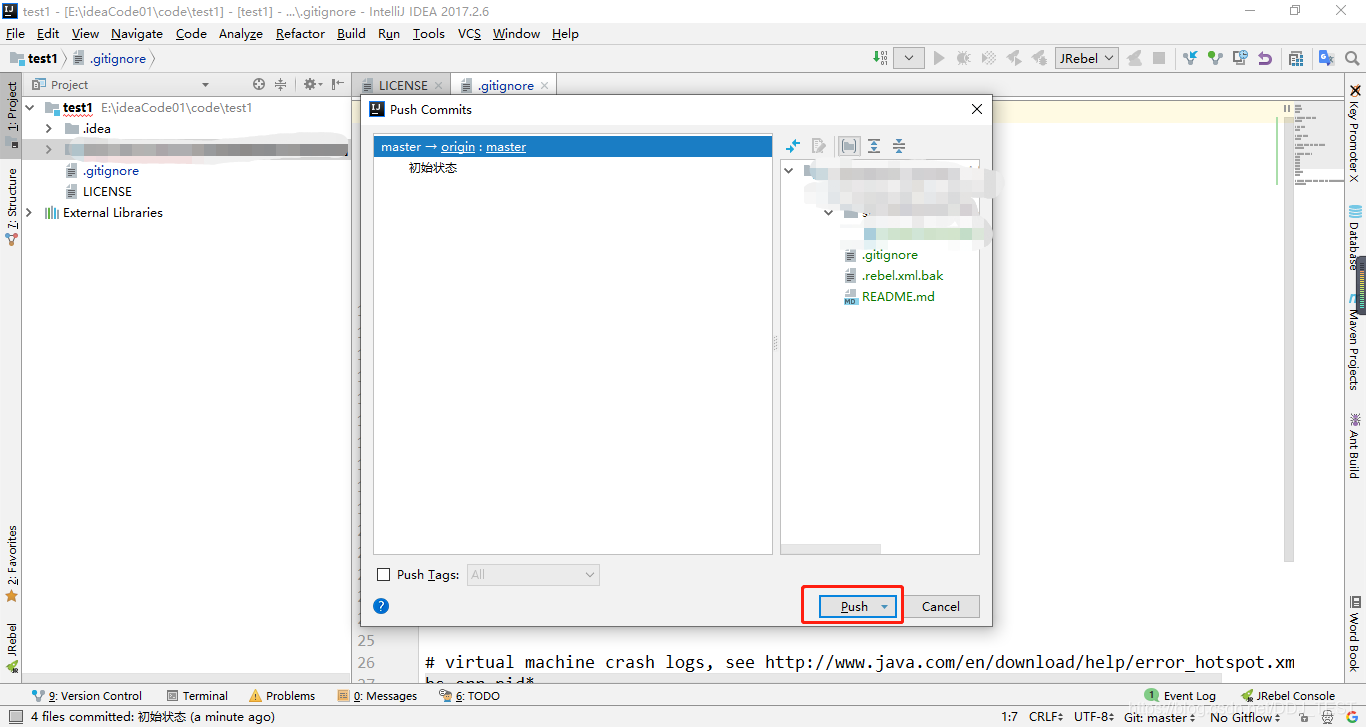1366x727 pixels.
Task: Click the horizontal scrollbar in changed-files pane
Action: point(830,549)
